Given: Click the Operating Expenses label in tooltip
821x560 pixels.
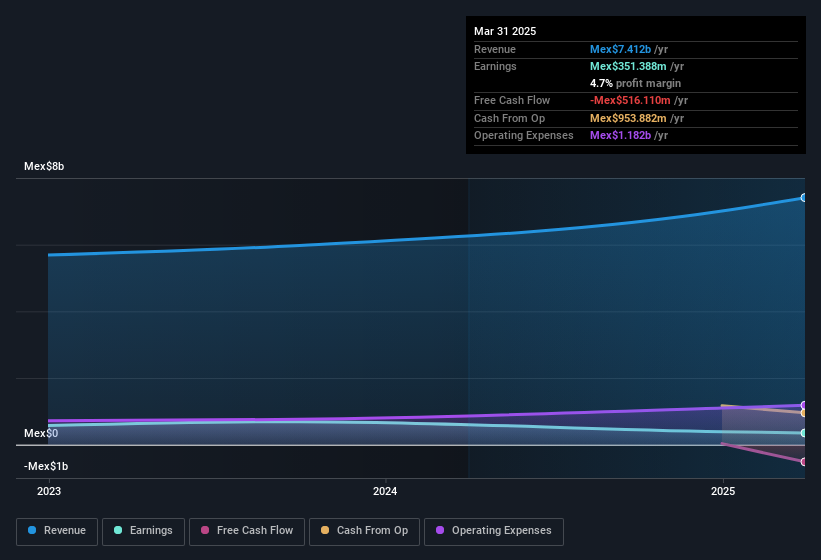Looking at the screenshot, I should [x=524, y=136].
